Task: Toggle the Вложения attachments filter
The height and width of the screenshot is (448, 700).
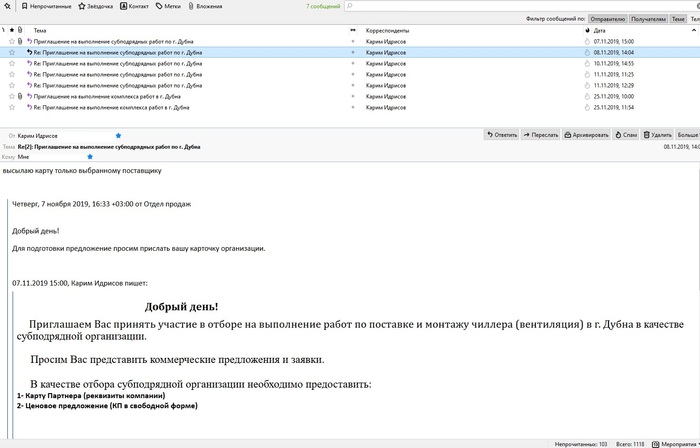Action: 205,6
